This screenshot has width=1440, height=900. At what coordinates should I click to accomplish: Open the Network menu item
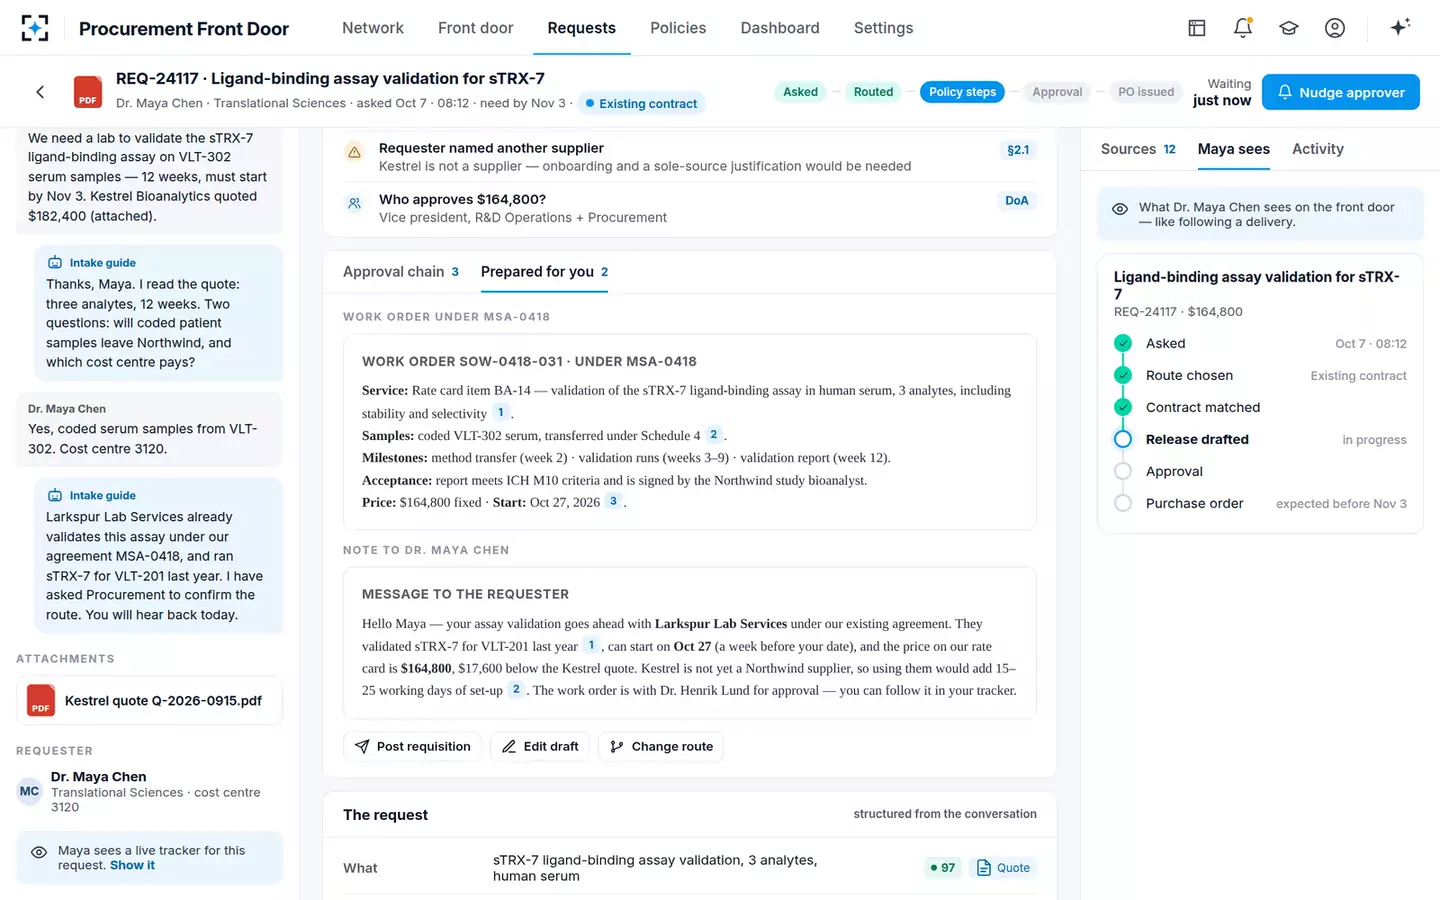pyautogui.click(x=373, y=28)
